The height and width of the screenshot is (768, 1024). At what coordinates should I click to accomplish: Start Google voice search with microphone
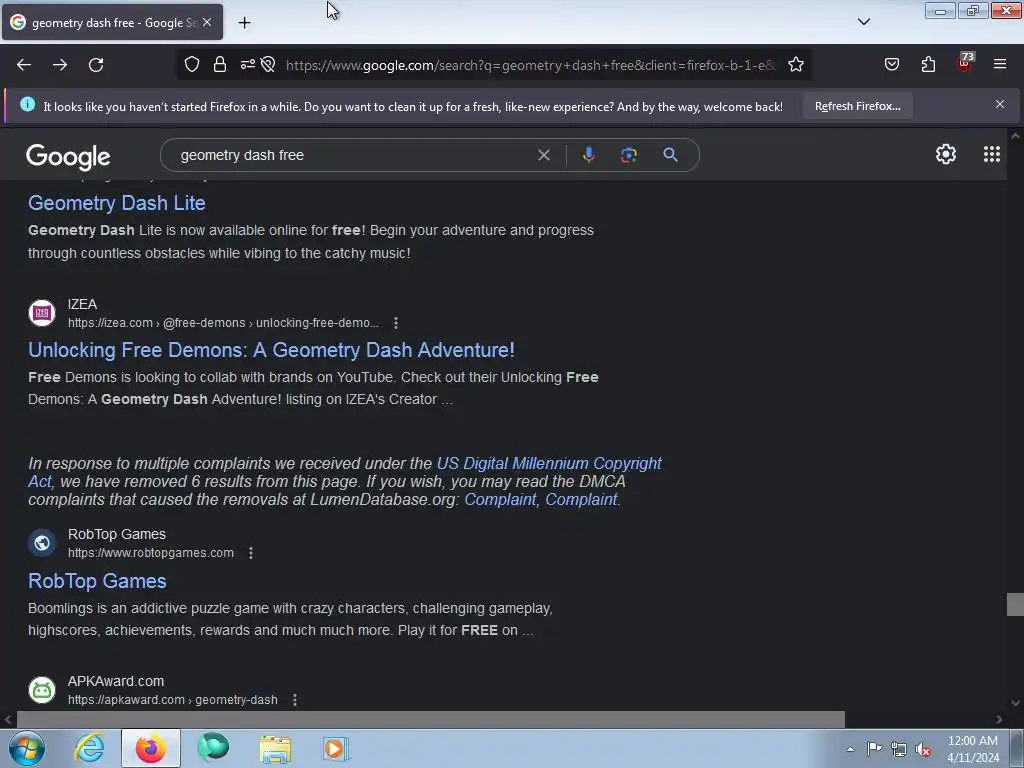point(588,155)
